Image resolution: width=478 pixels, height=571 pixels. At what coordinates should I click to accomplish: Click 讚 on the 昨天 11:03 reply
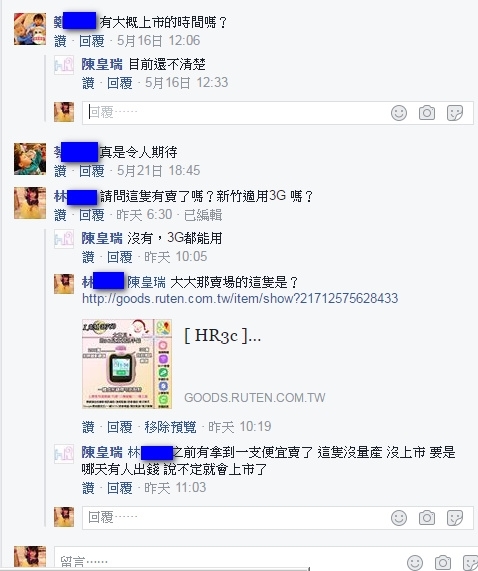tap(88, 488)
